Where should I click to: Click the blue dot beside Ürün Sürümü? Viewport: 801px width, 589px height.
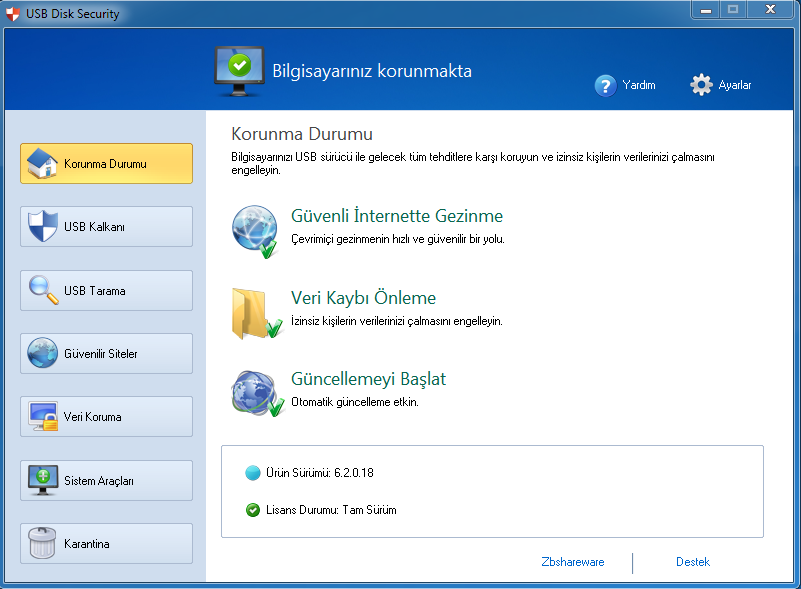(253, 473)
